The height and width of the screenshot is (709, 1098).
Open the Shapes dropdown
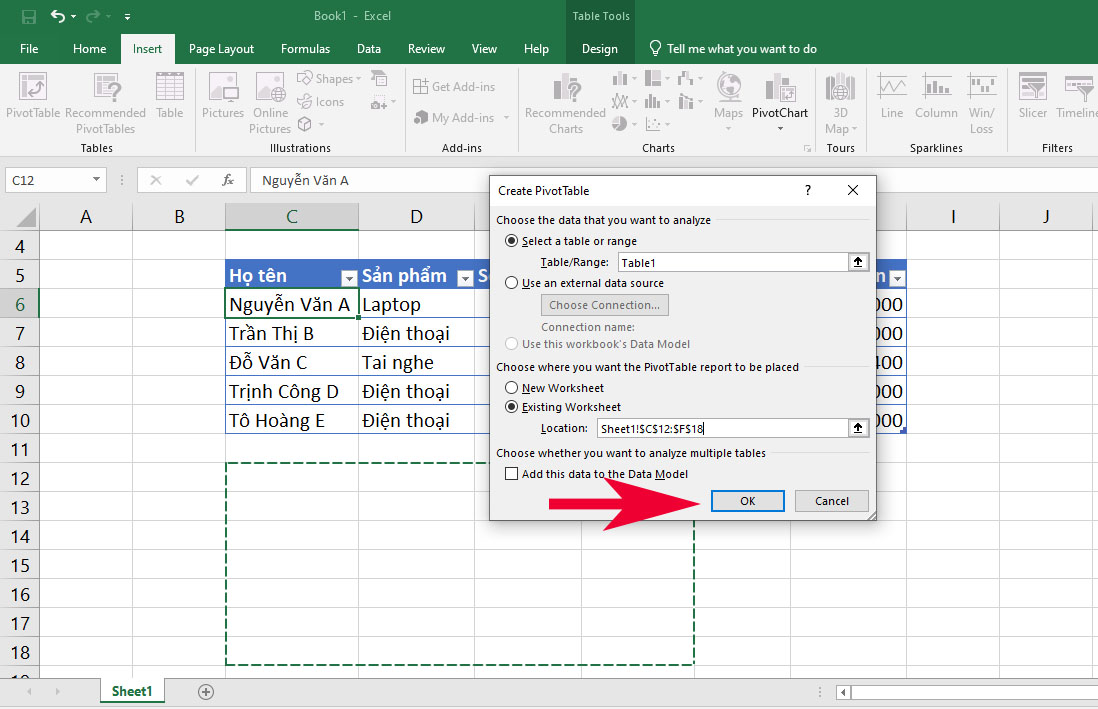(328, 77)
